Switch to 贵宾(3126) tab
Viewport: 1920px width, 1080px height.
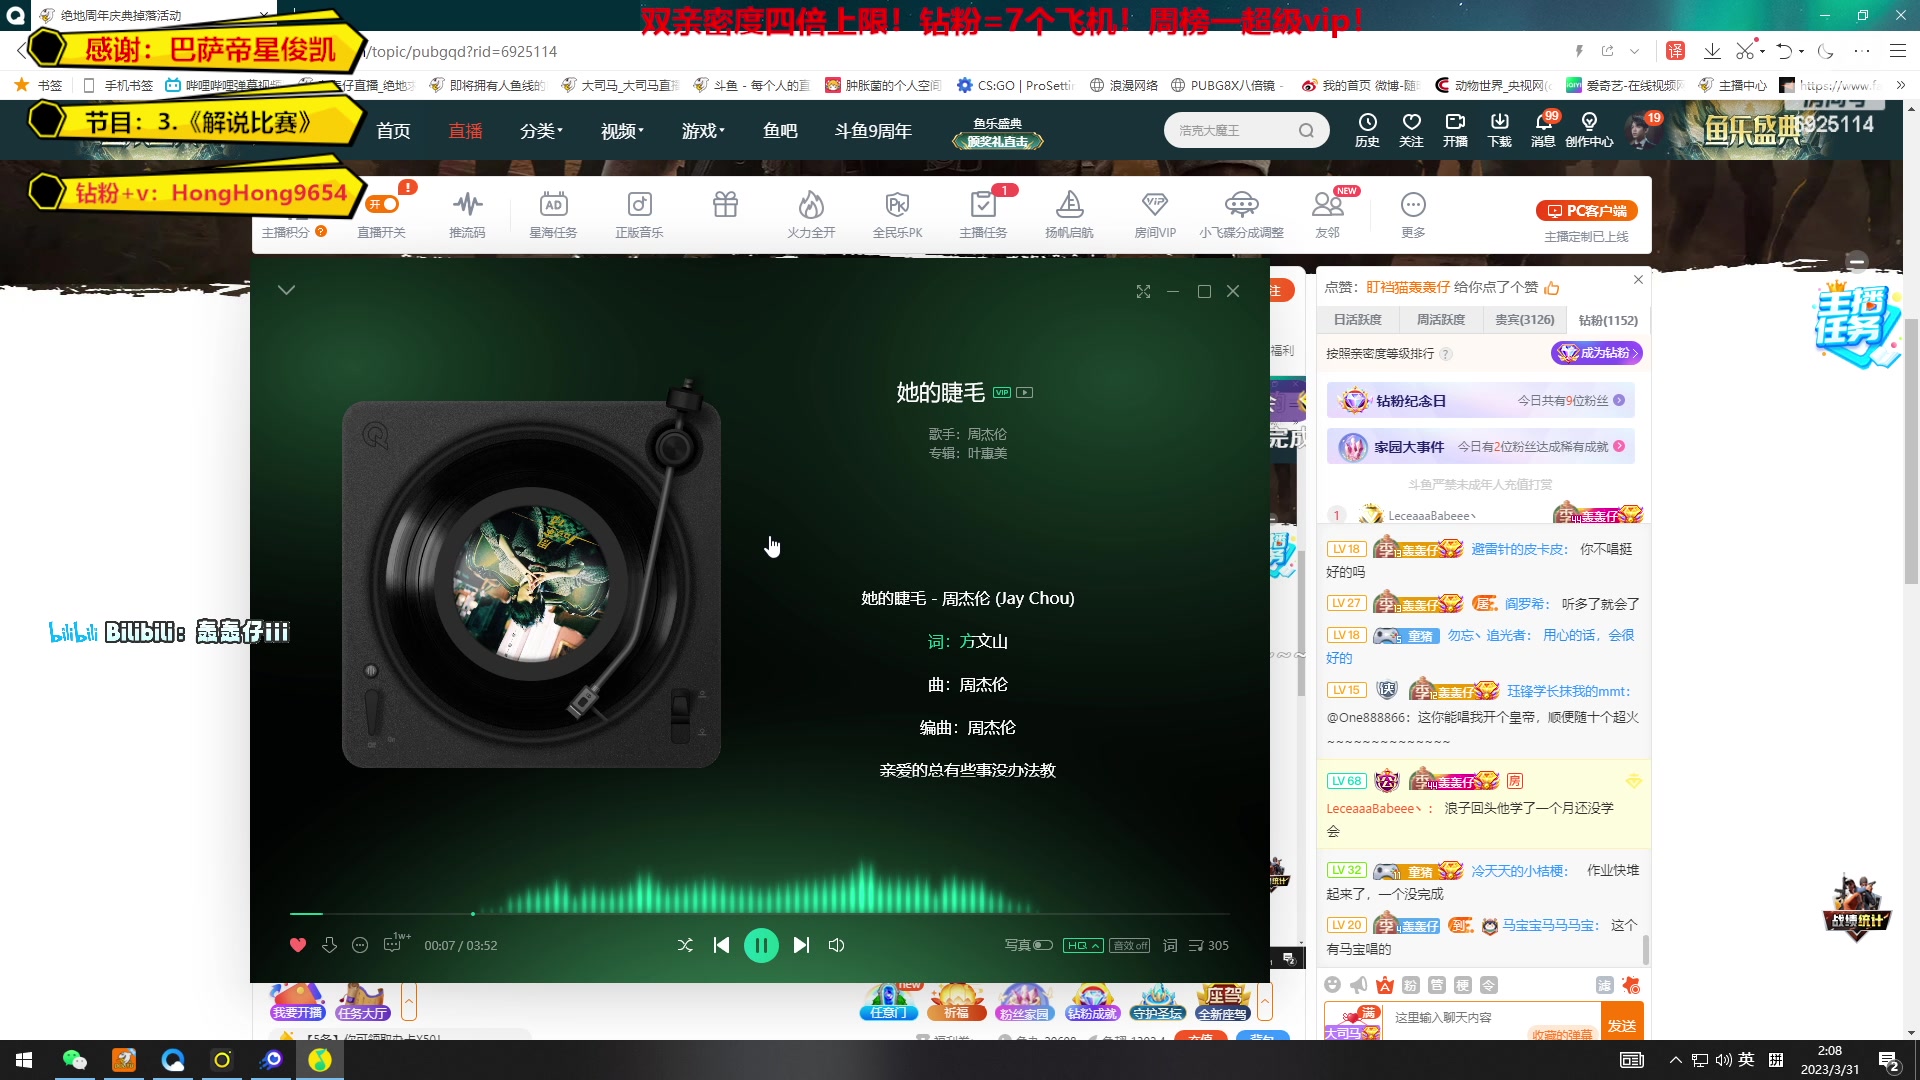tap(1524, 320)
